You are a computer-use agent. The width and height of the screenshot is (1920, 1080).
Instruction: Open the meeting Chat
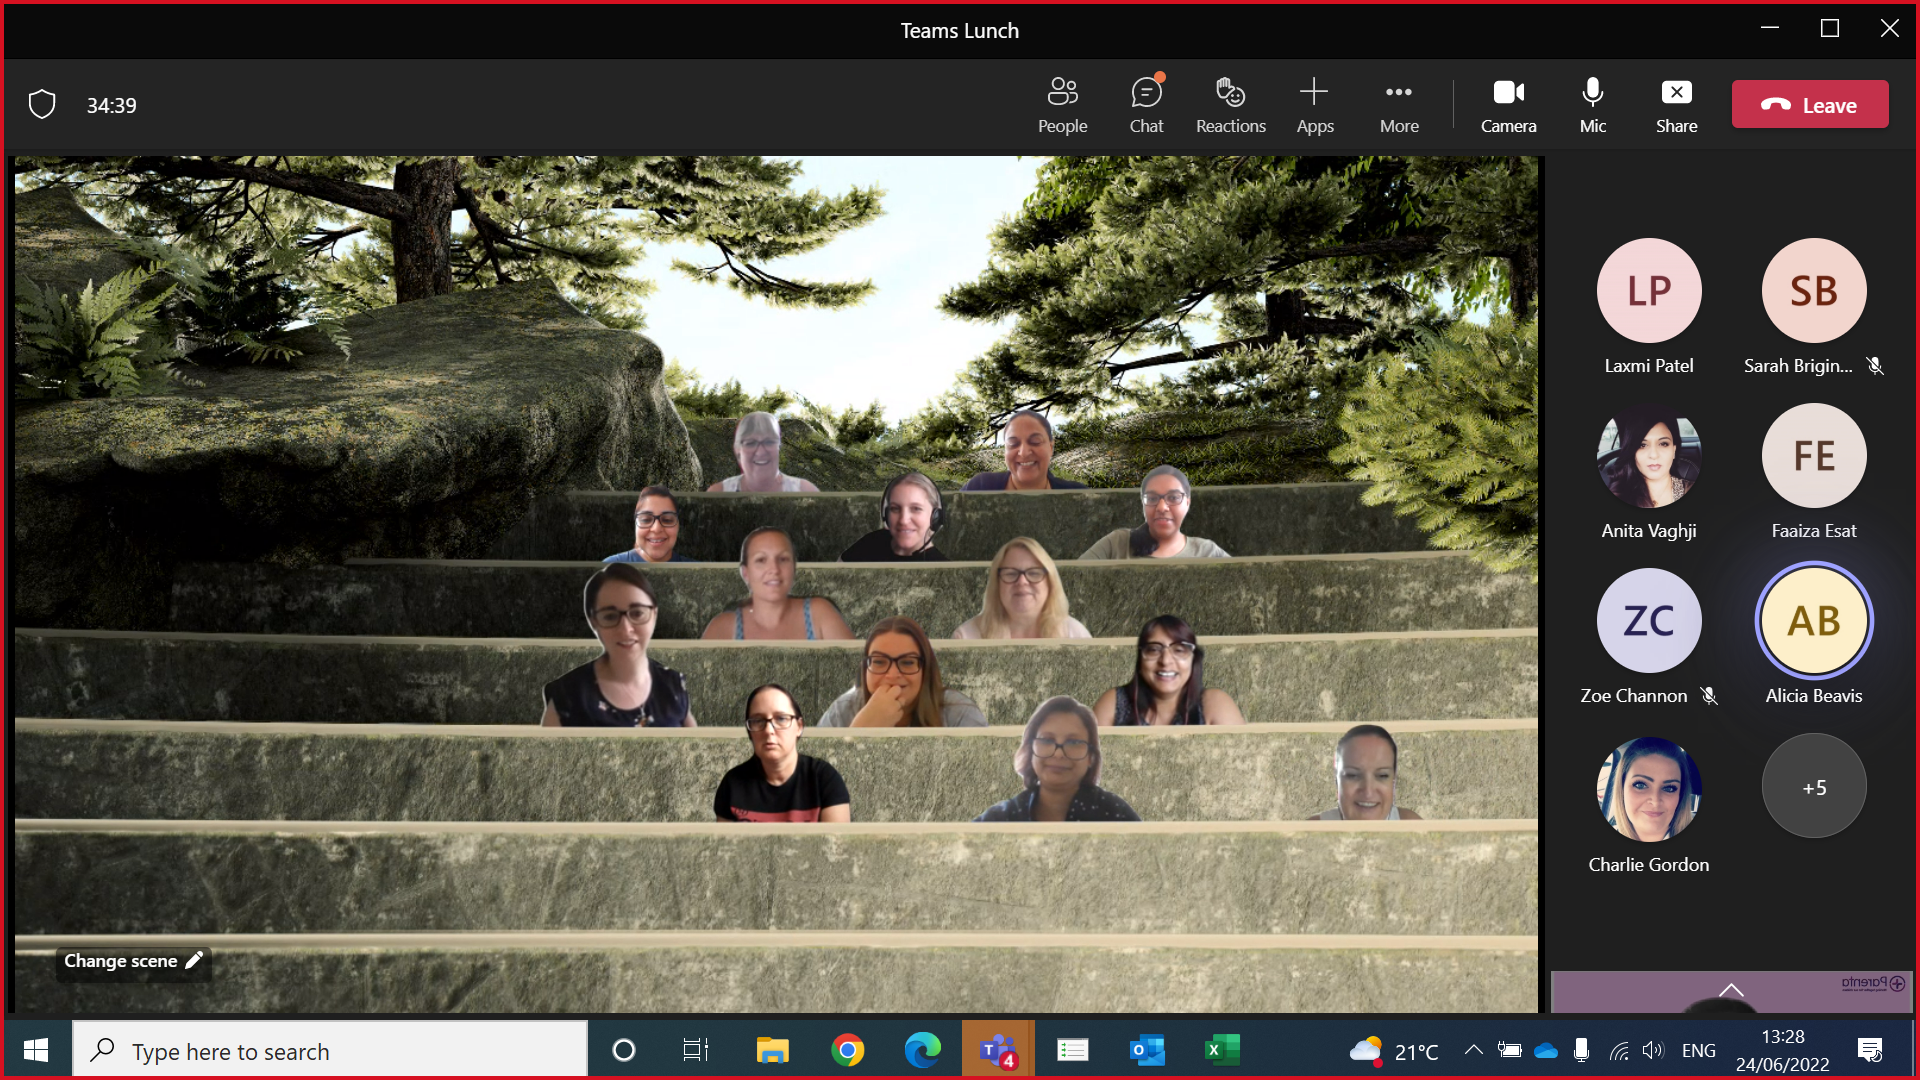pos(1146,105)
